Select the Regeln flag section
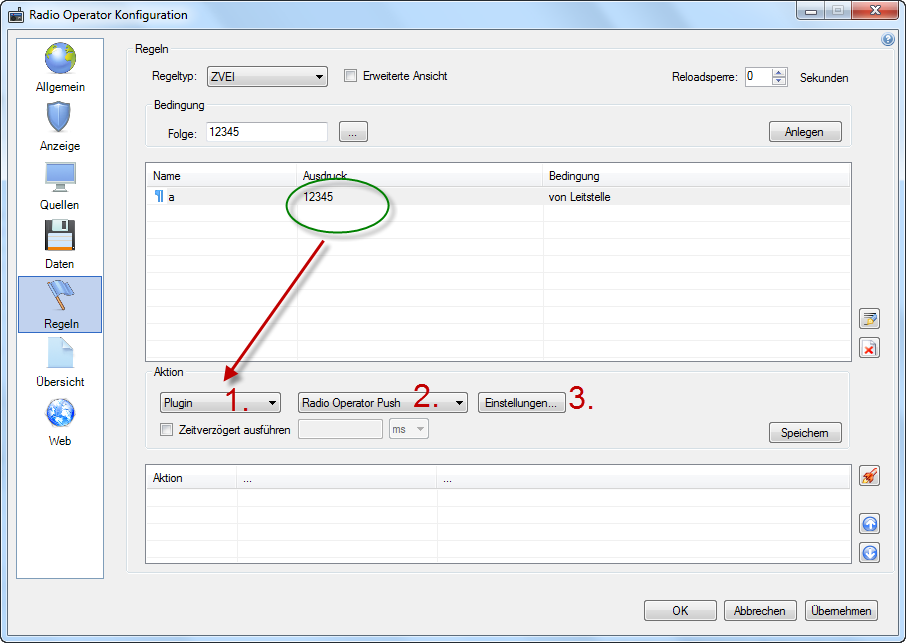Screen dimensions: 906x643 click(x=60, y=304)
